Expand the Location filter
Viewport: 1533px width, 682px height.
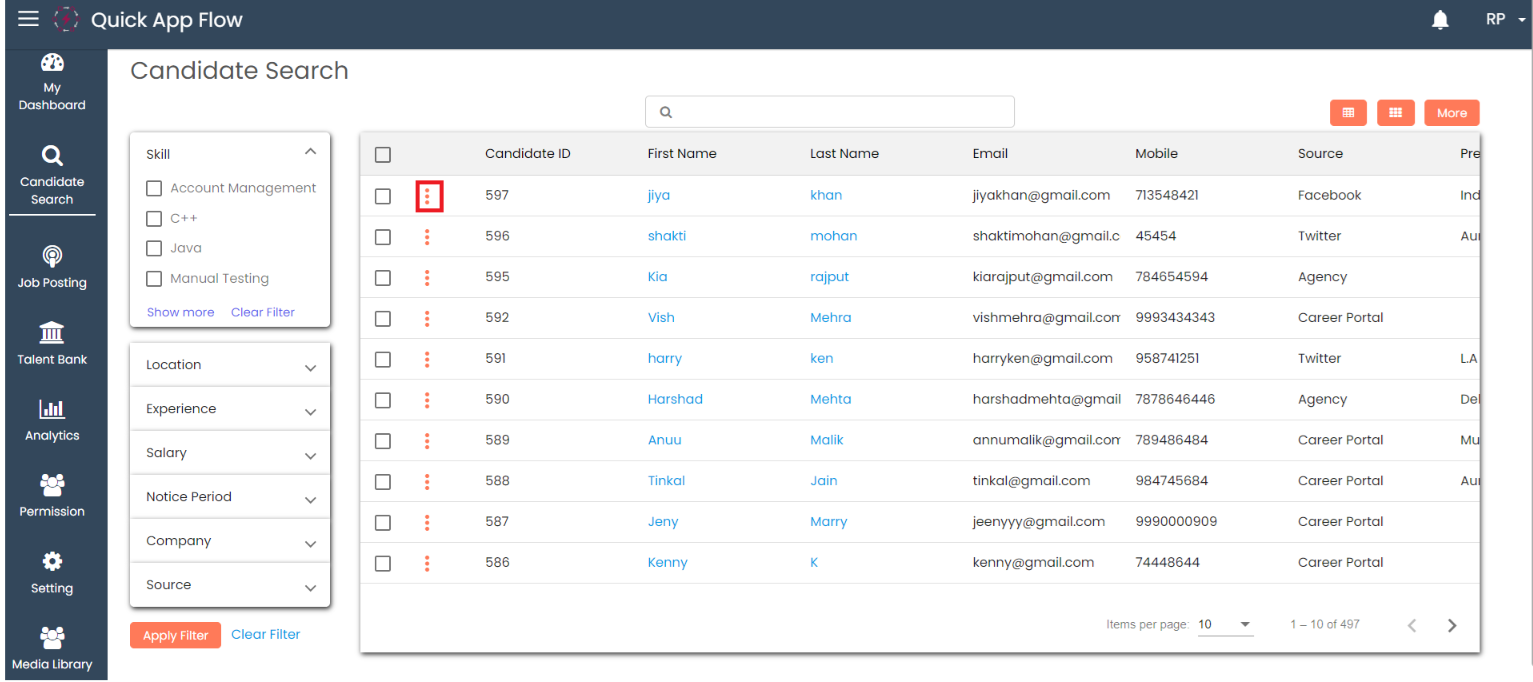[x=230, y=365]
